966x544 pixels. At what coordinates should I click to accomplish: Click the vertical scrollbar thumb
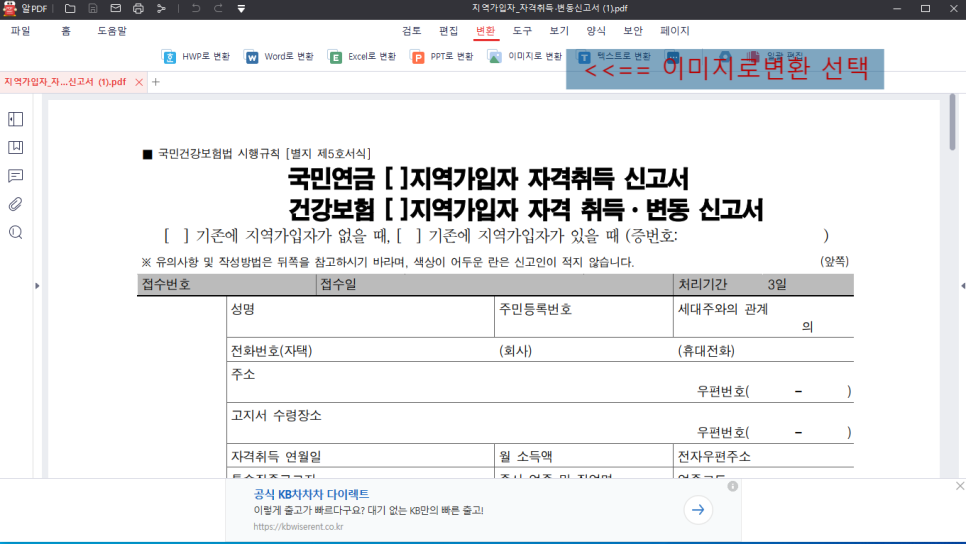click(952, 122)
